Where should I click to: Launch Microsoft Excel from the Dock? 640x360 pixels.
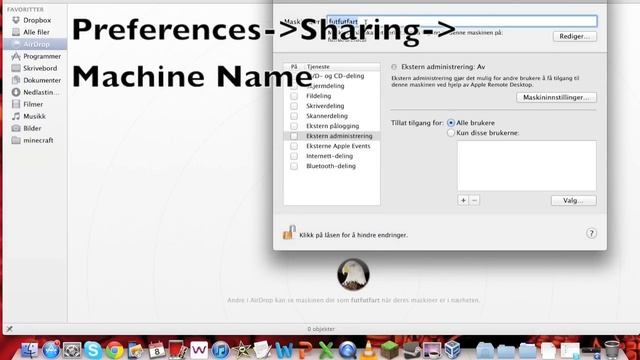point(326,350)
